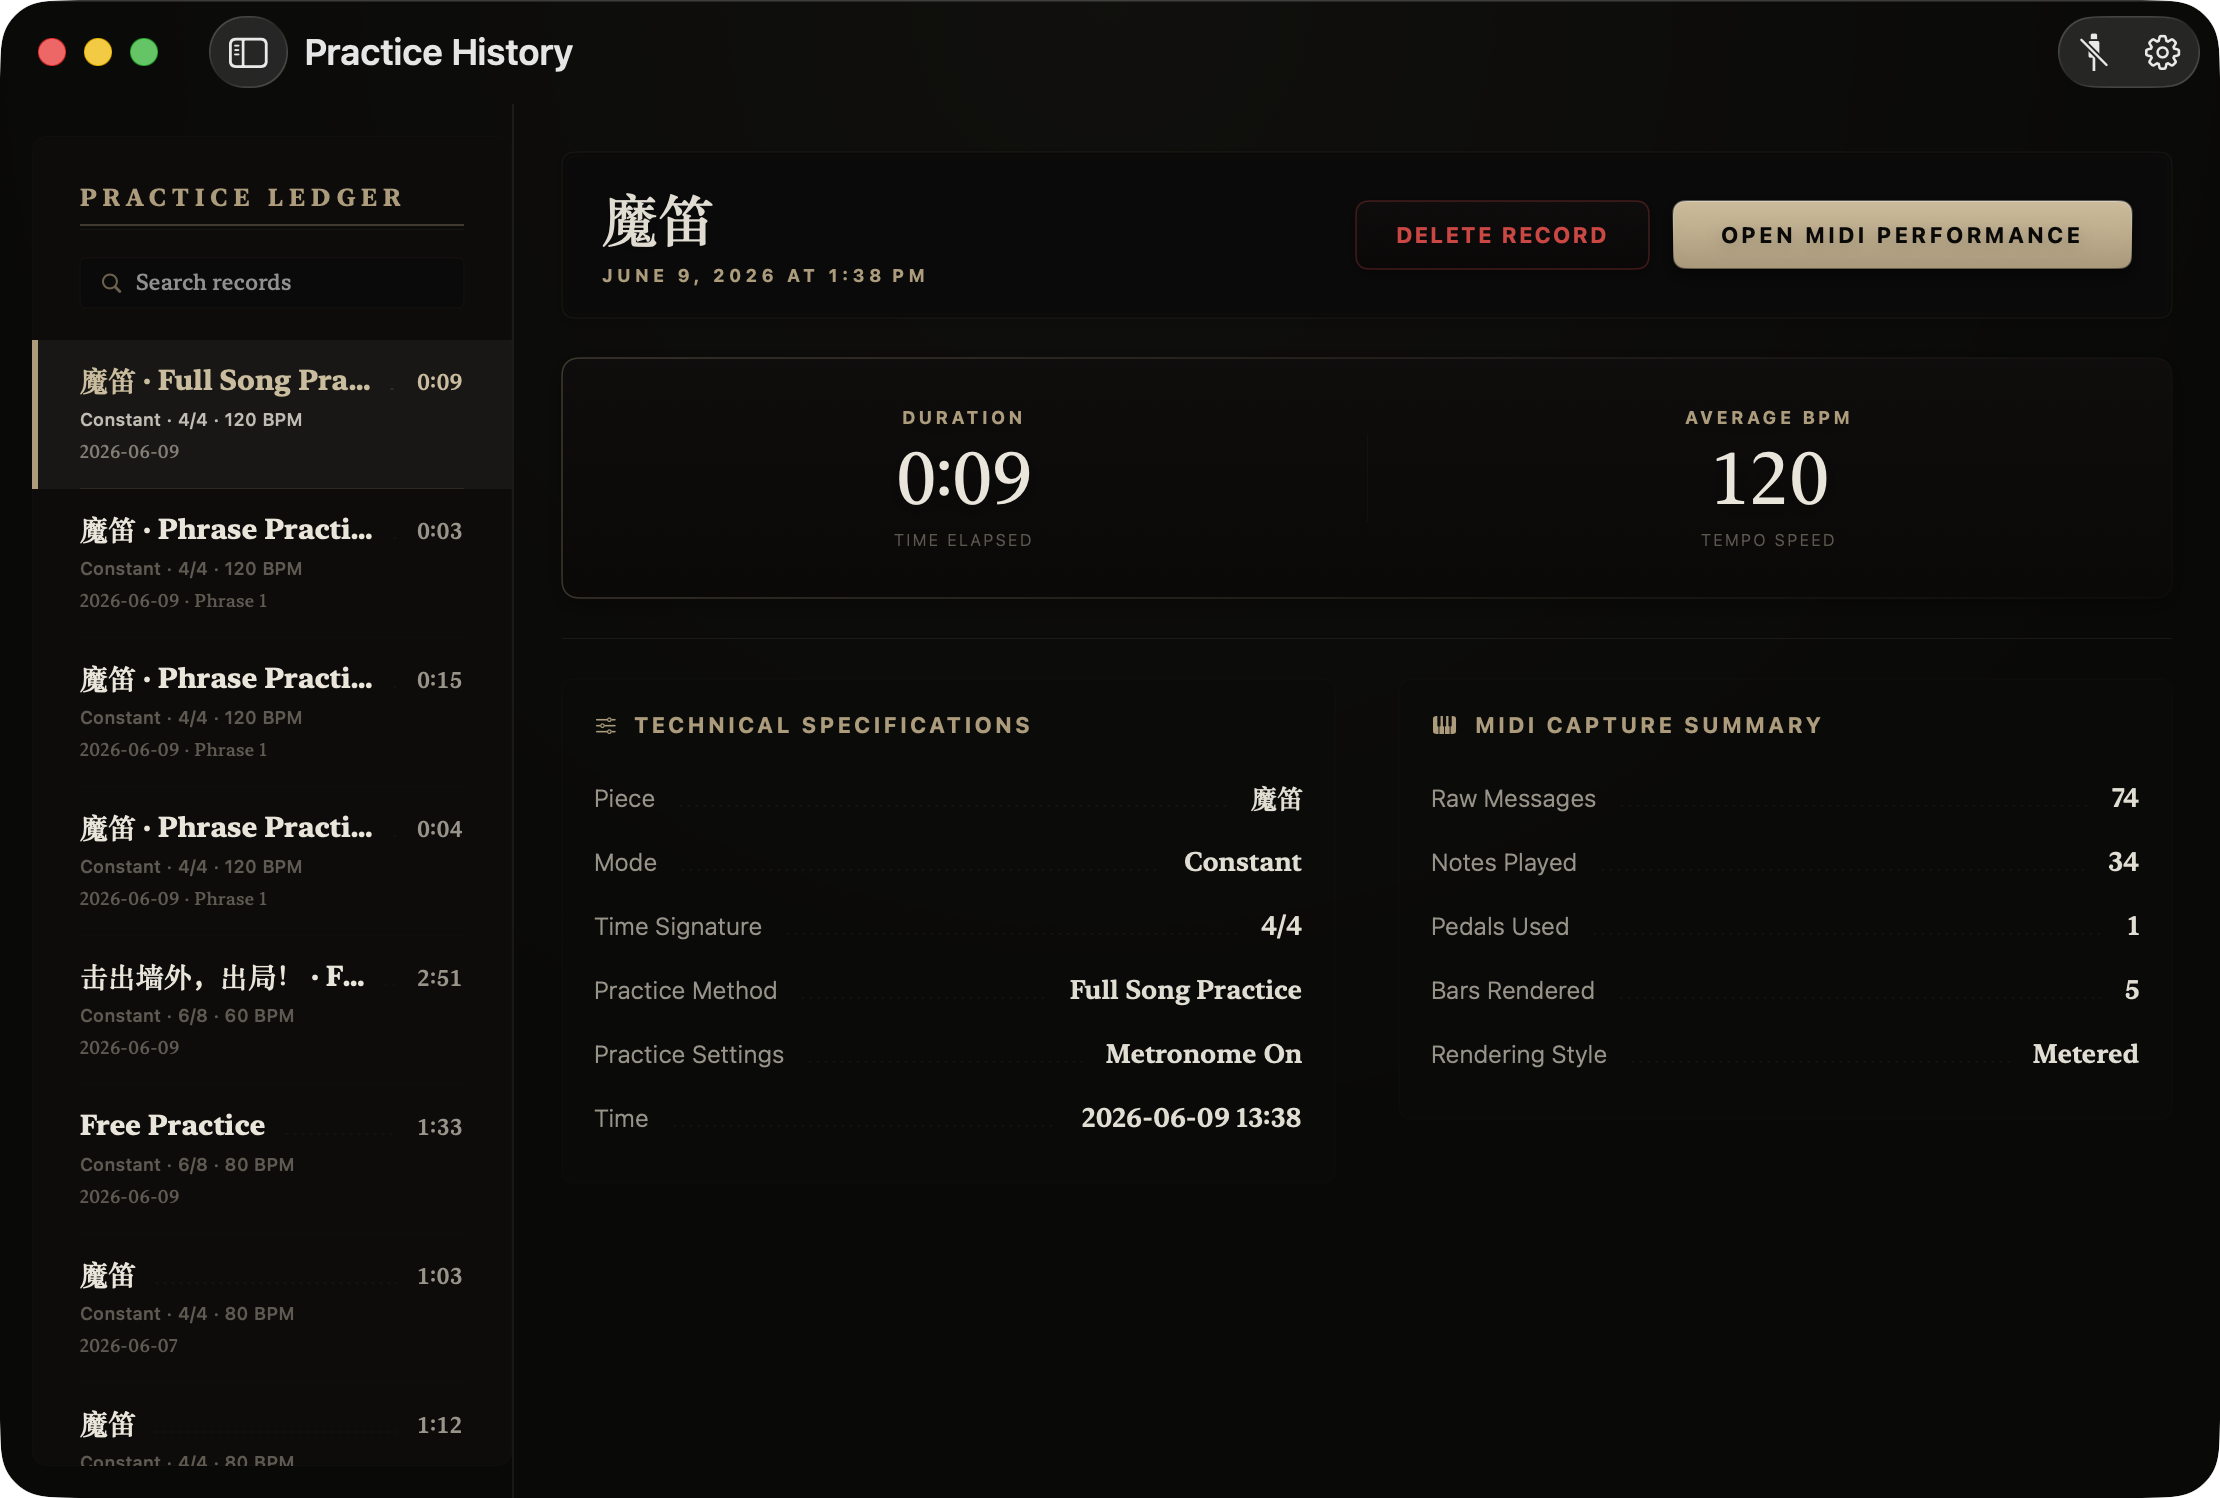Screen dimensions: 2220x1498
Task: Click the MIDI CAPTURE SUMMARY heading
Action: [1648, 726]
